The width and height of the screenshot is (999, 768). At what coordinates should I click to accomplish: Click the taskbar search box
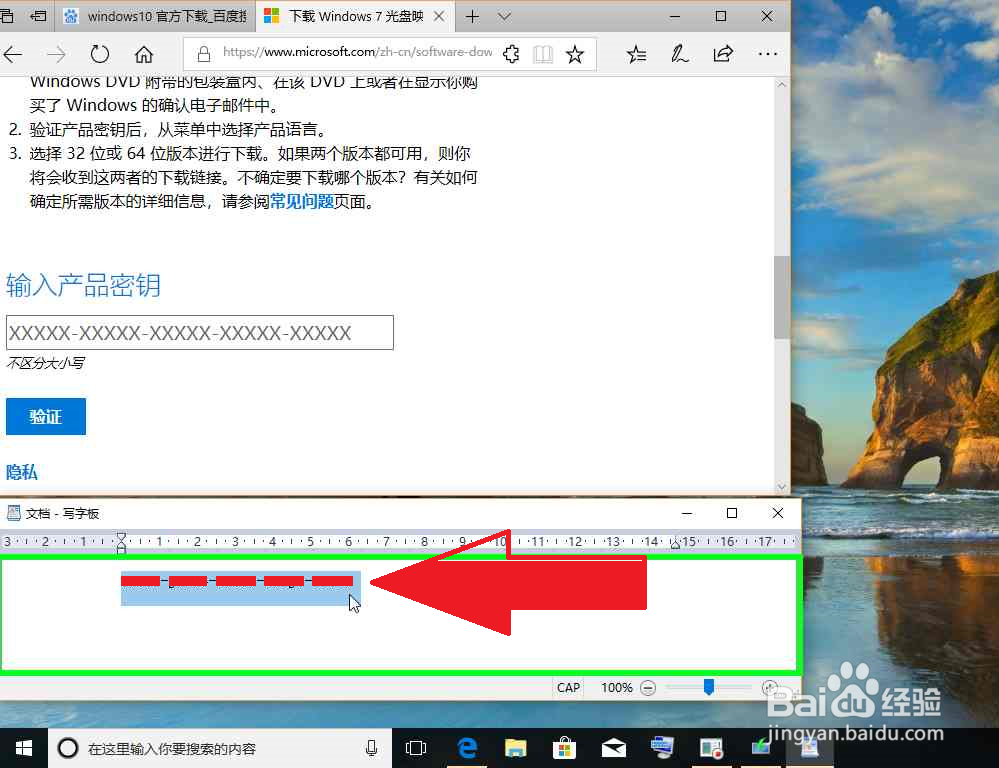(220, 748)
